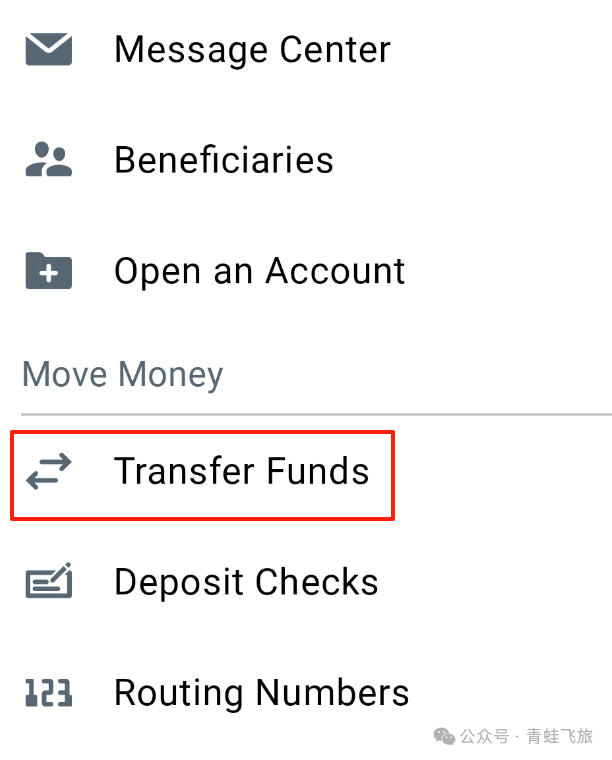Click the Open an Account folder icon
The height and width of the screenshot is (760, 612).
point(48,271)
